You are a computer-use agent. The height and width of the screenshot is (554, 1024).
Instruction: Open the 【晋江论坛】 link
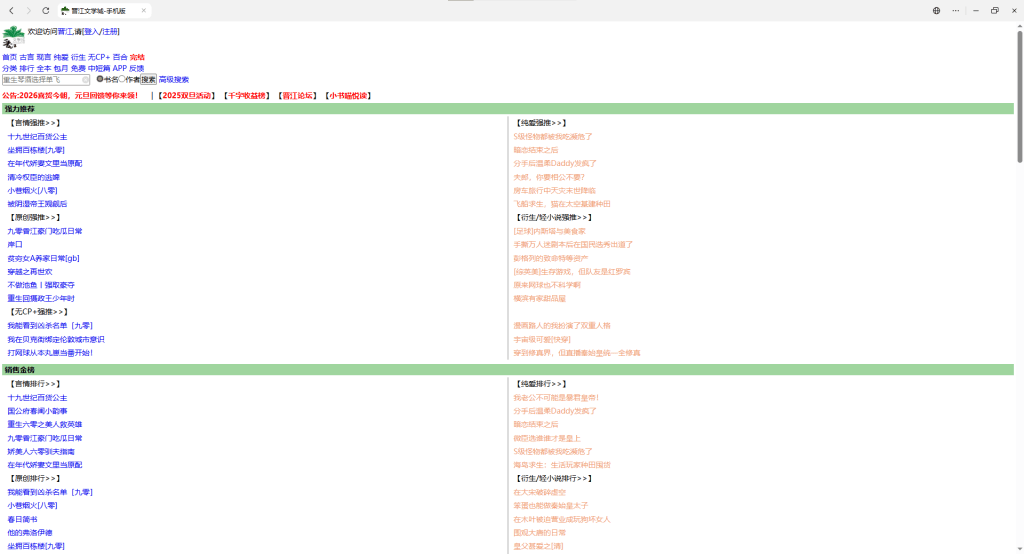296,96
